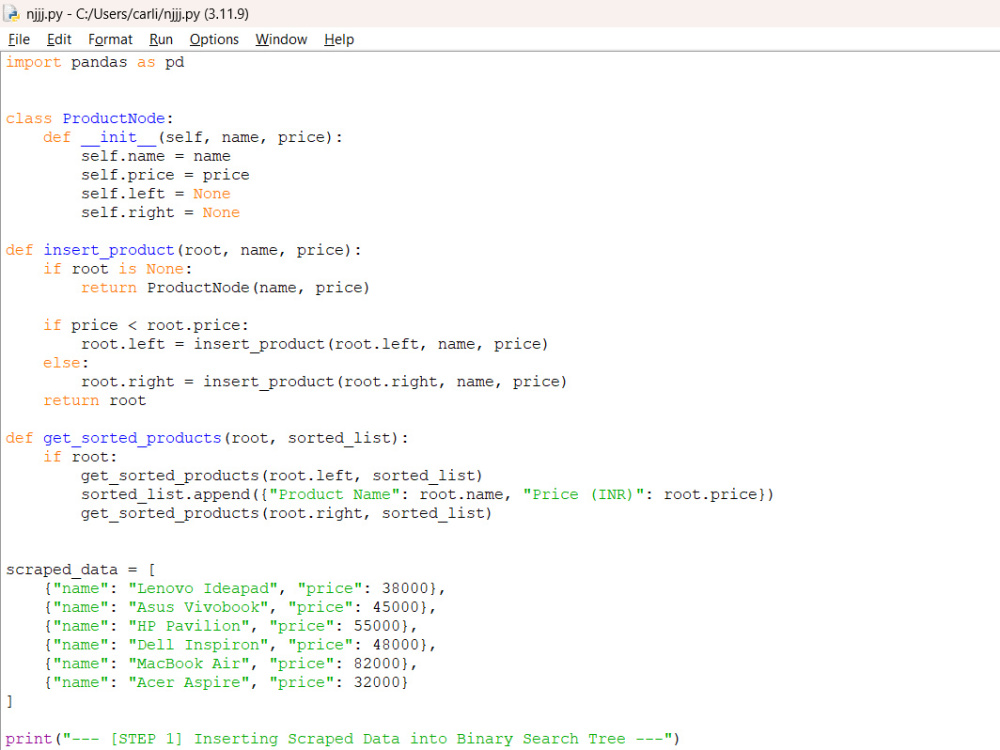The image size is (1000, 750).
Task: Place cursor on 'self.name = name' line
Action: pyautogui.click(x=156, y=156)
